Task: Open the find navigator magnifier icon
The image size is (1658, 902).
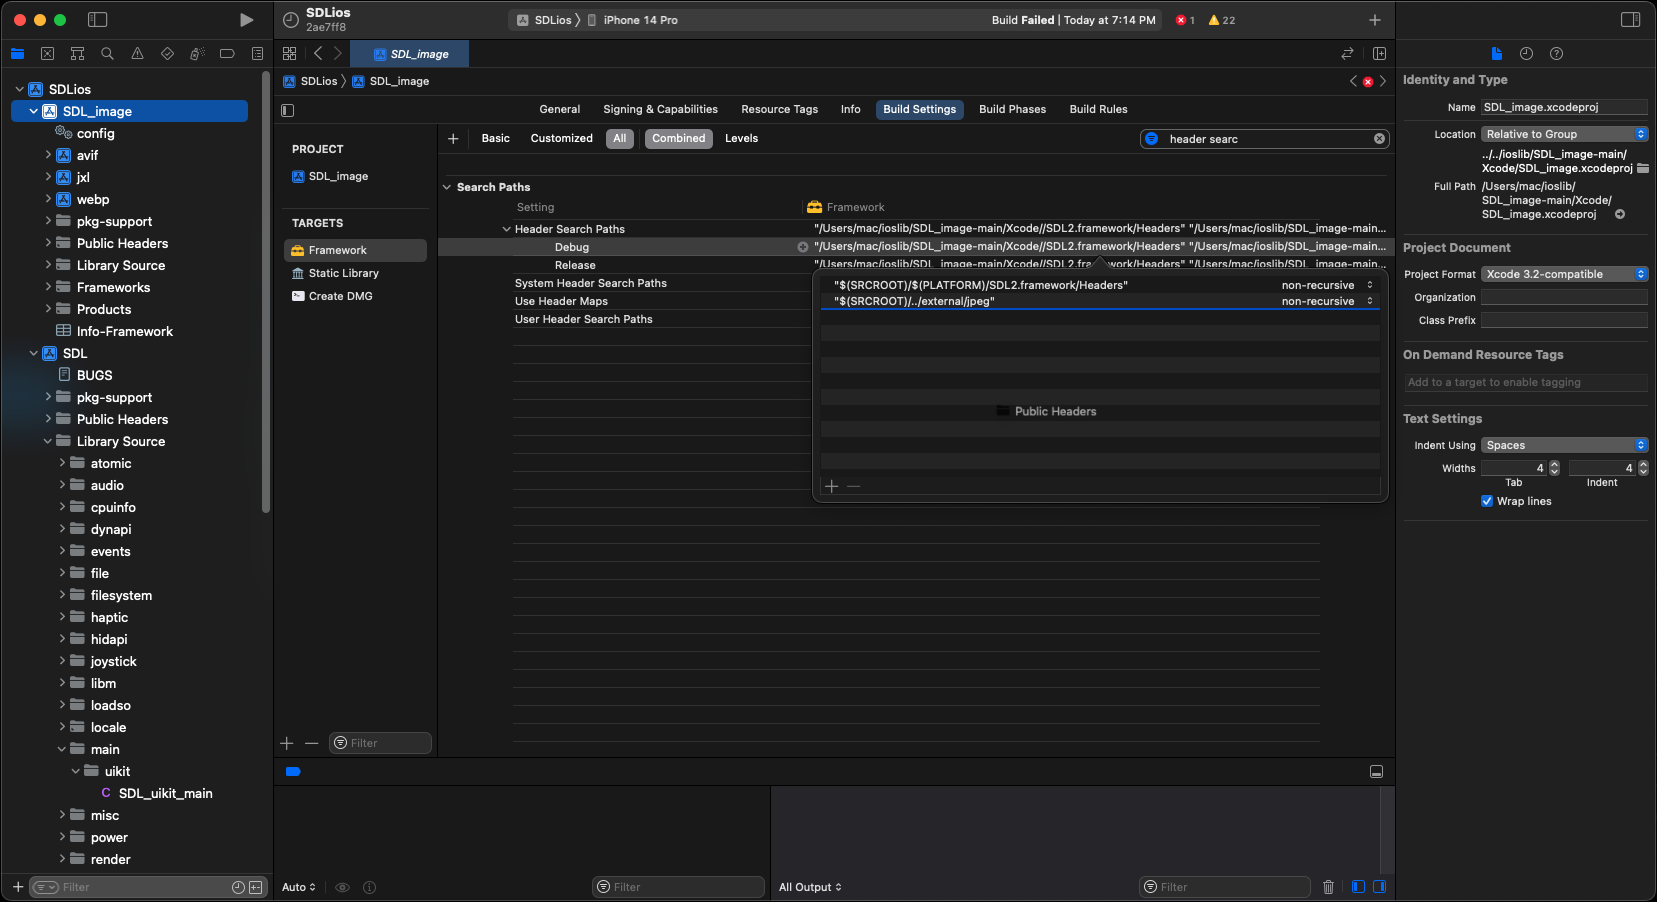Action: [107, 54]
